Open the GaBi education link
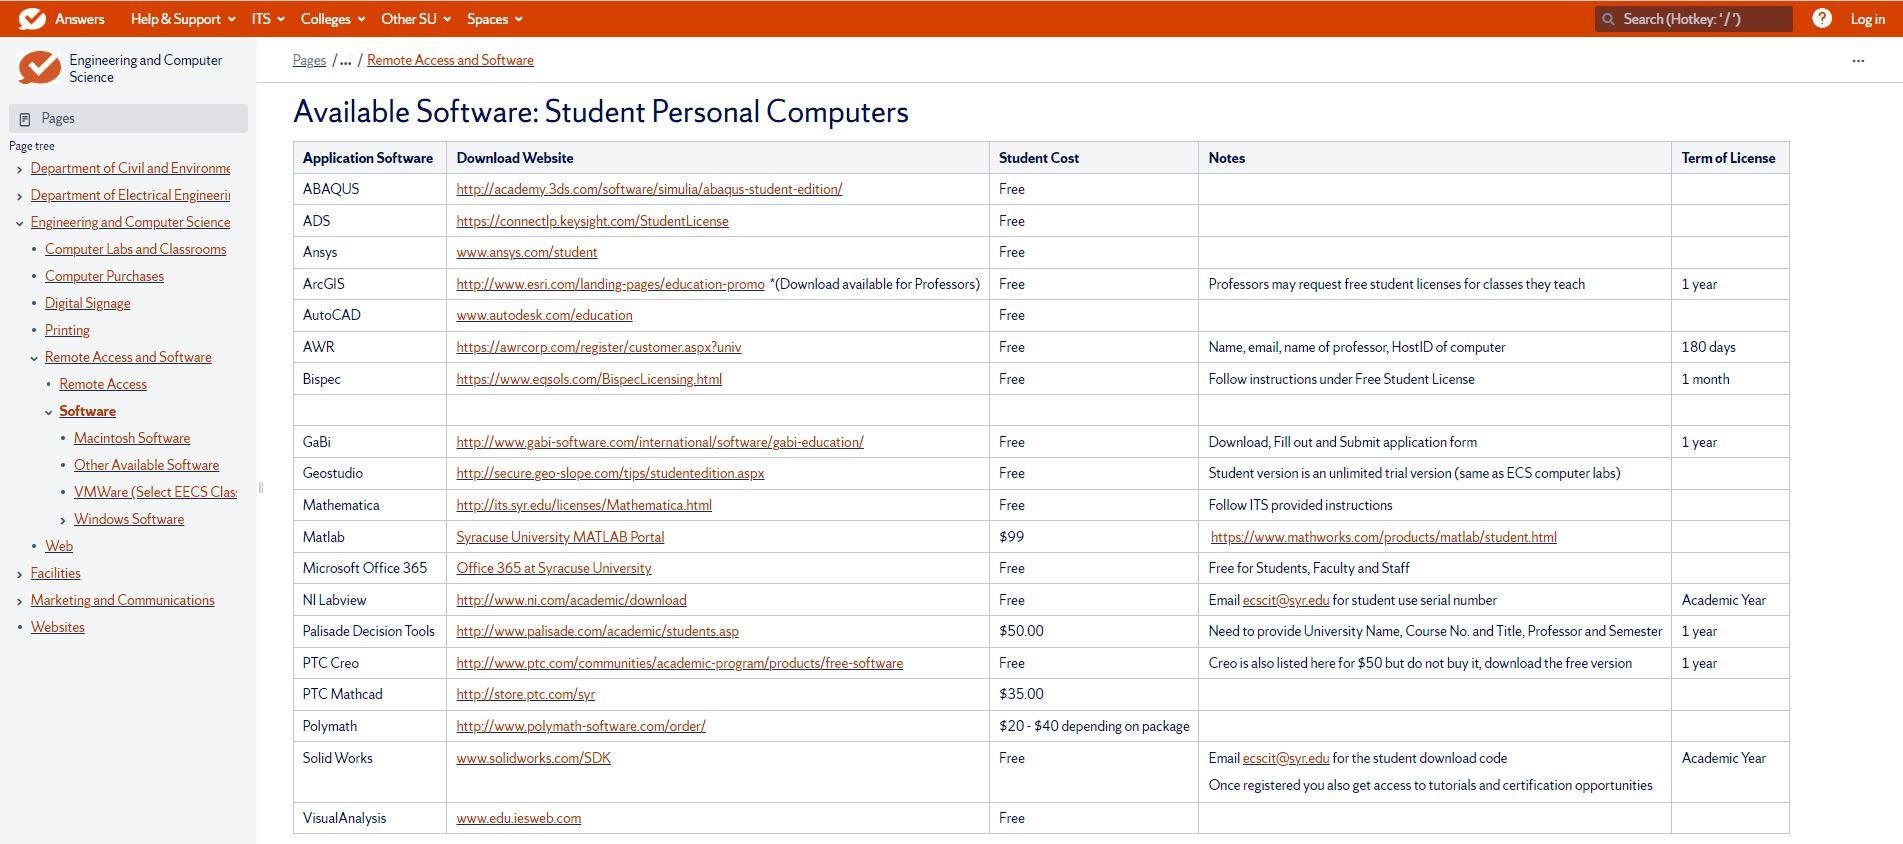1903x844 pixels. click(660, 442)
